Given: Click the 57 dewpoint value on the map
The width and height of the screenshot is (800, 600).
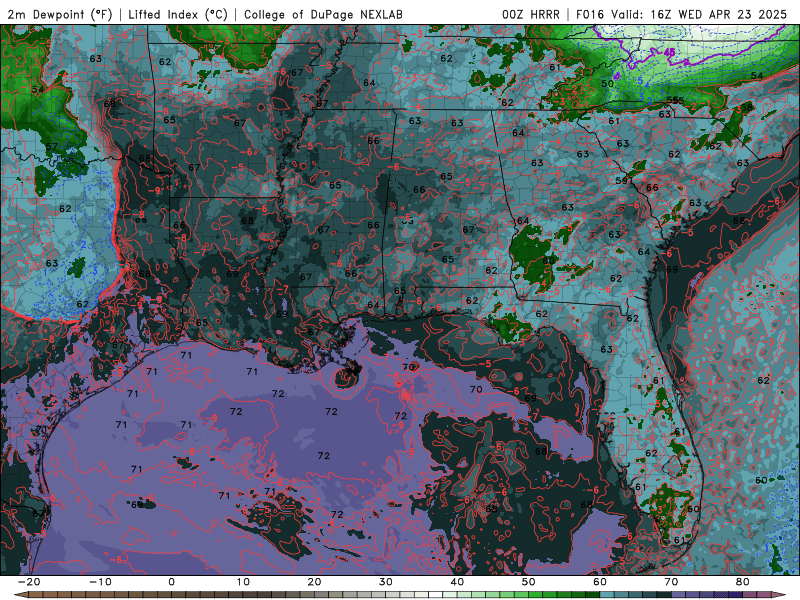Looking at the screenshot, I should coord(52,147).
